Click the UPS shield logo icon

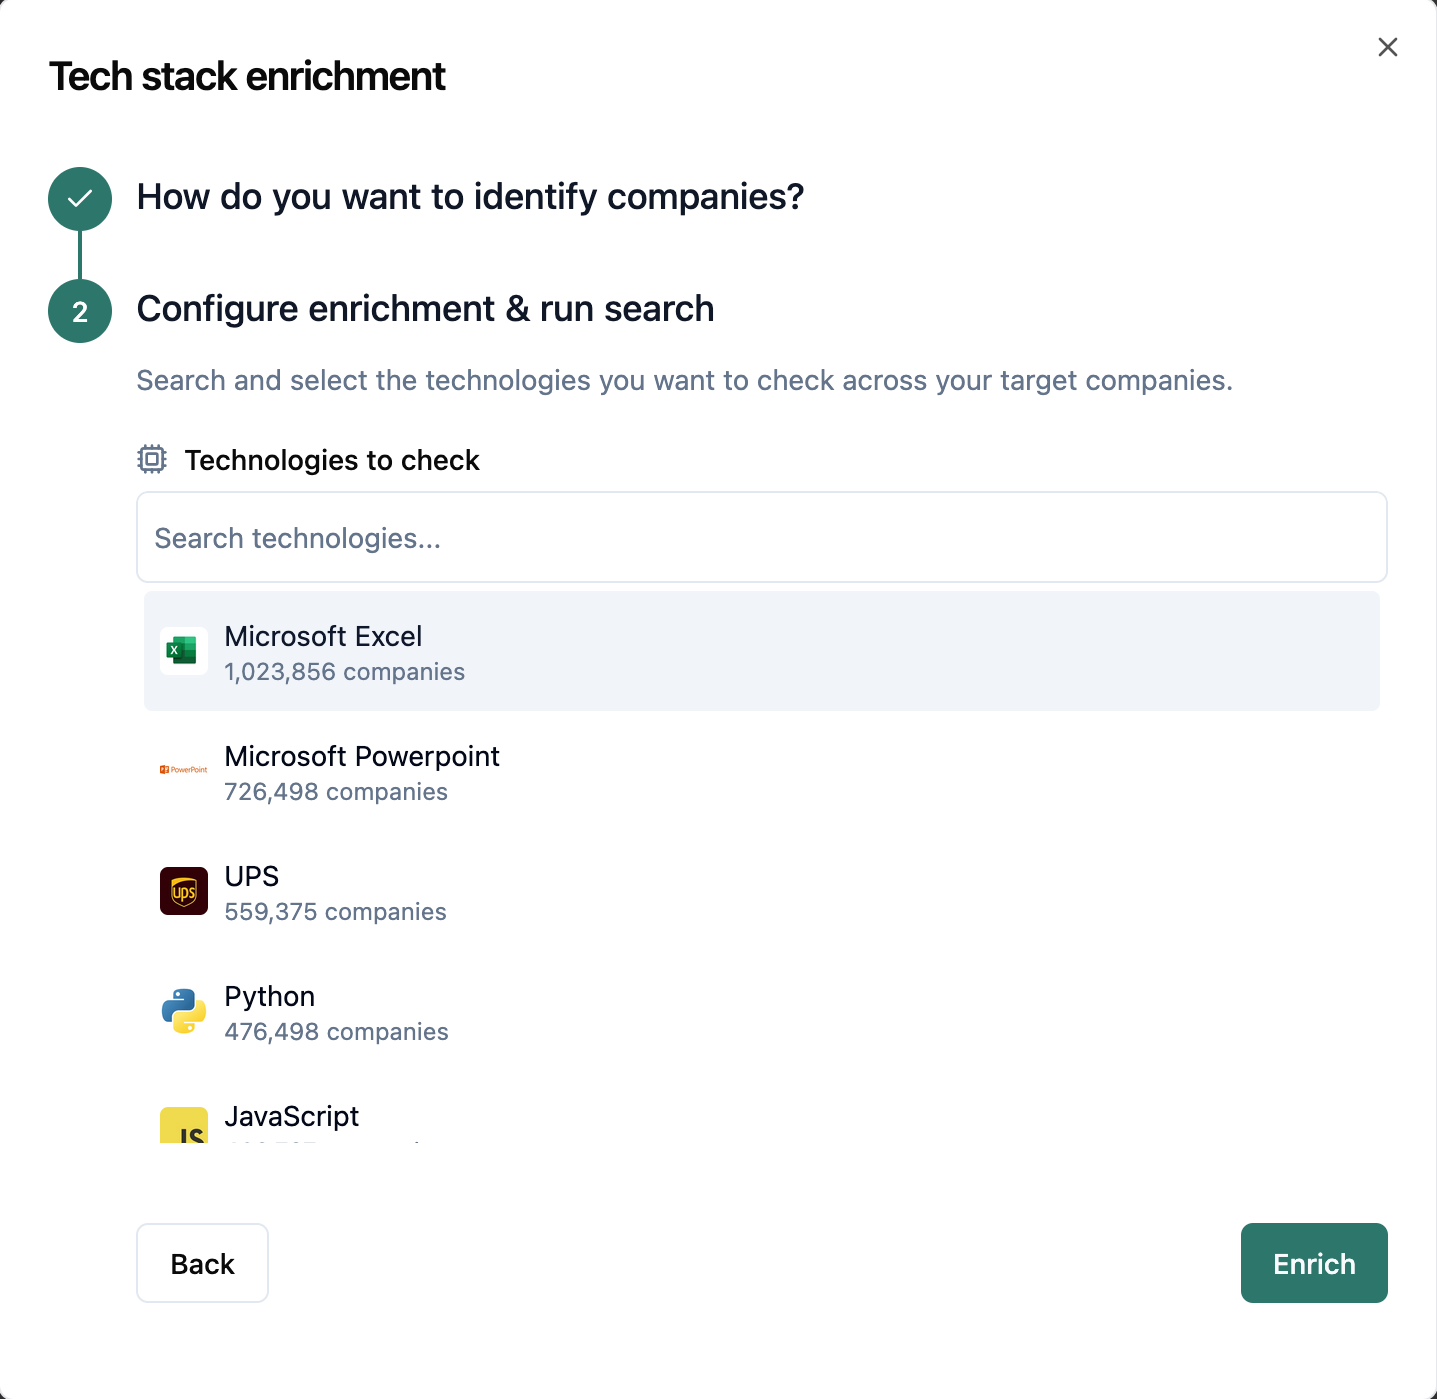click(x=184, y=891)
